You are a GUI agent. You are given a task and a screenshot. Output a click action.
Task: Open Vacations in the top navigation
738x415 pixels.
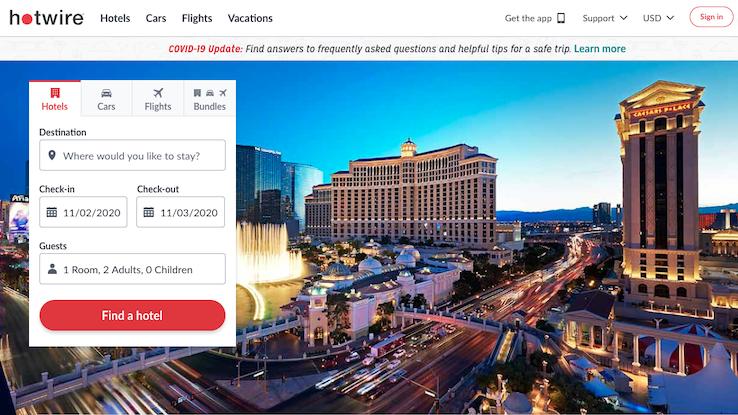pyautogui.click(x=250, y=18)
